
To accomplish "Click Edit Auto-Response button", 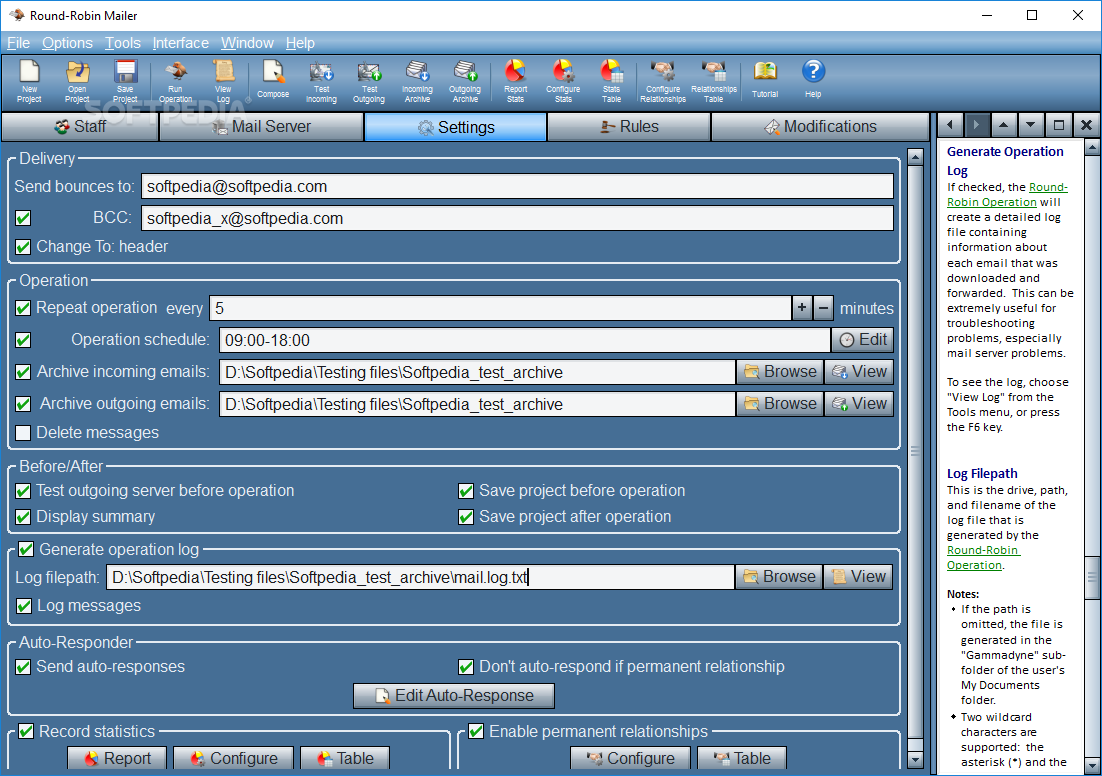I will [454, 696].
